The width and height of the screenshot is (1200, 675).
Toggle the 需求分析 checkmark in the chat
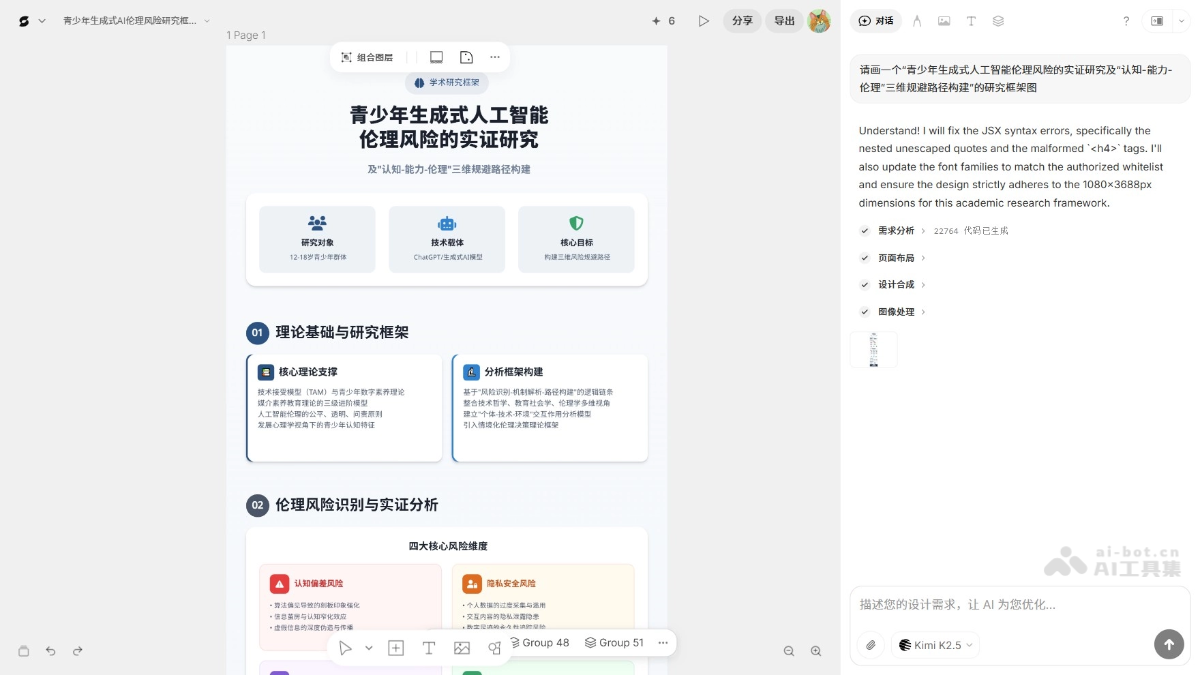point(864,230)
